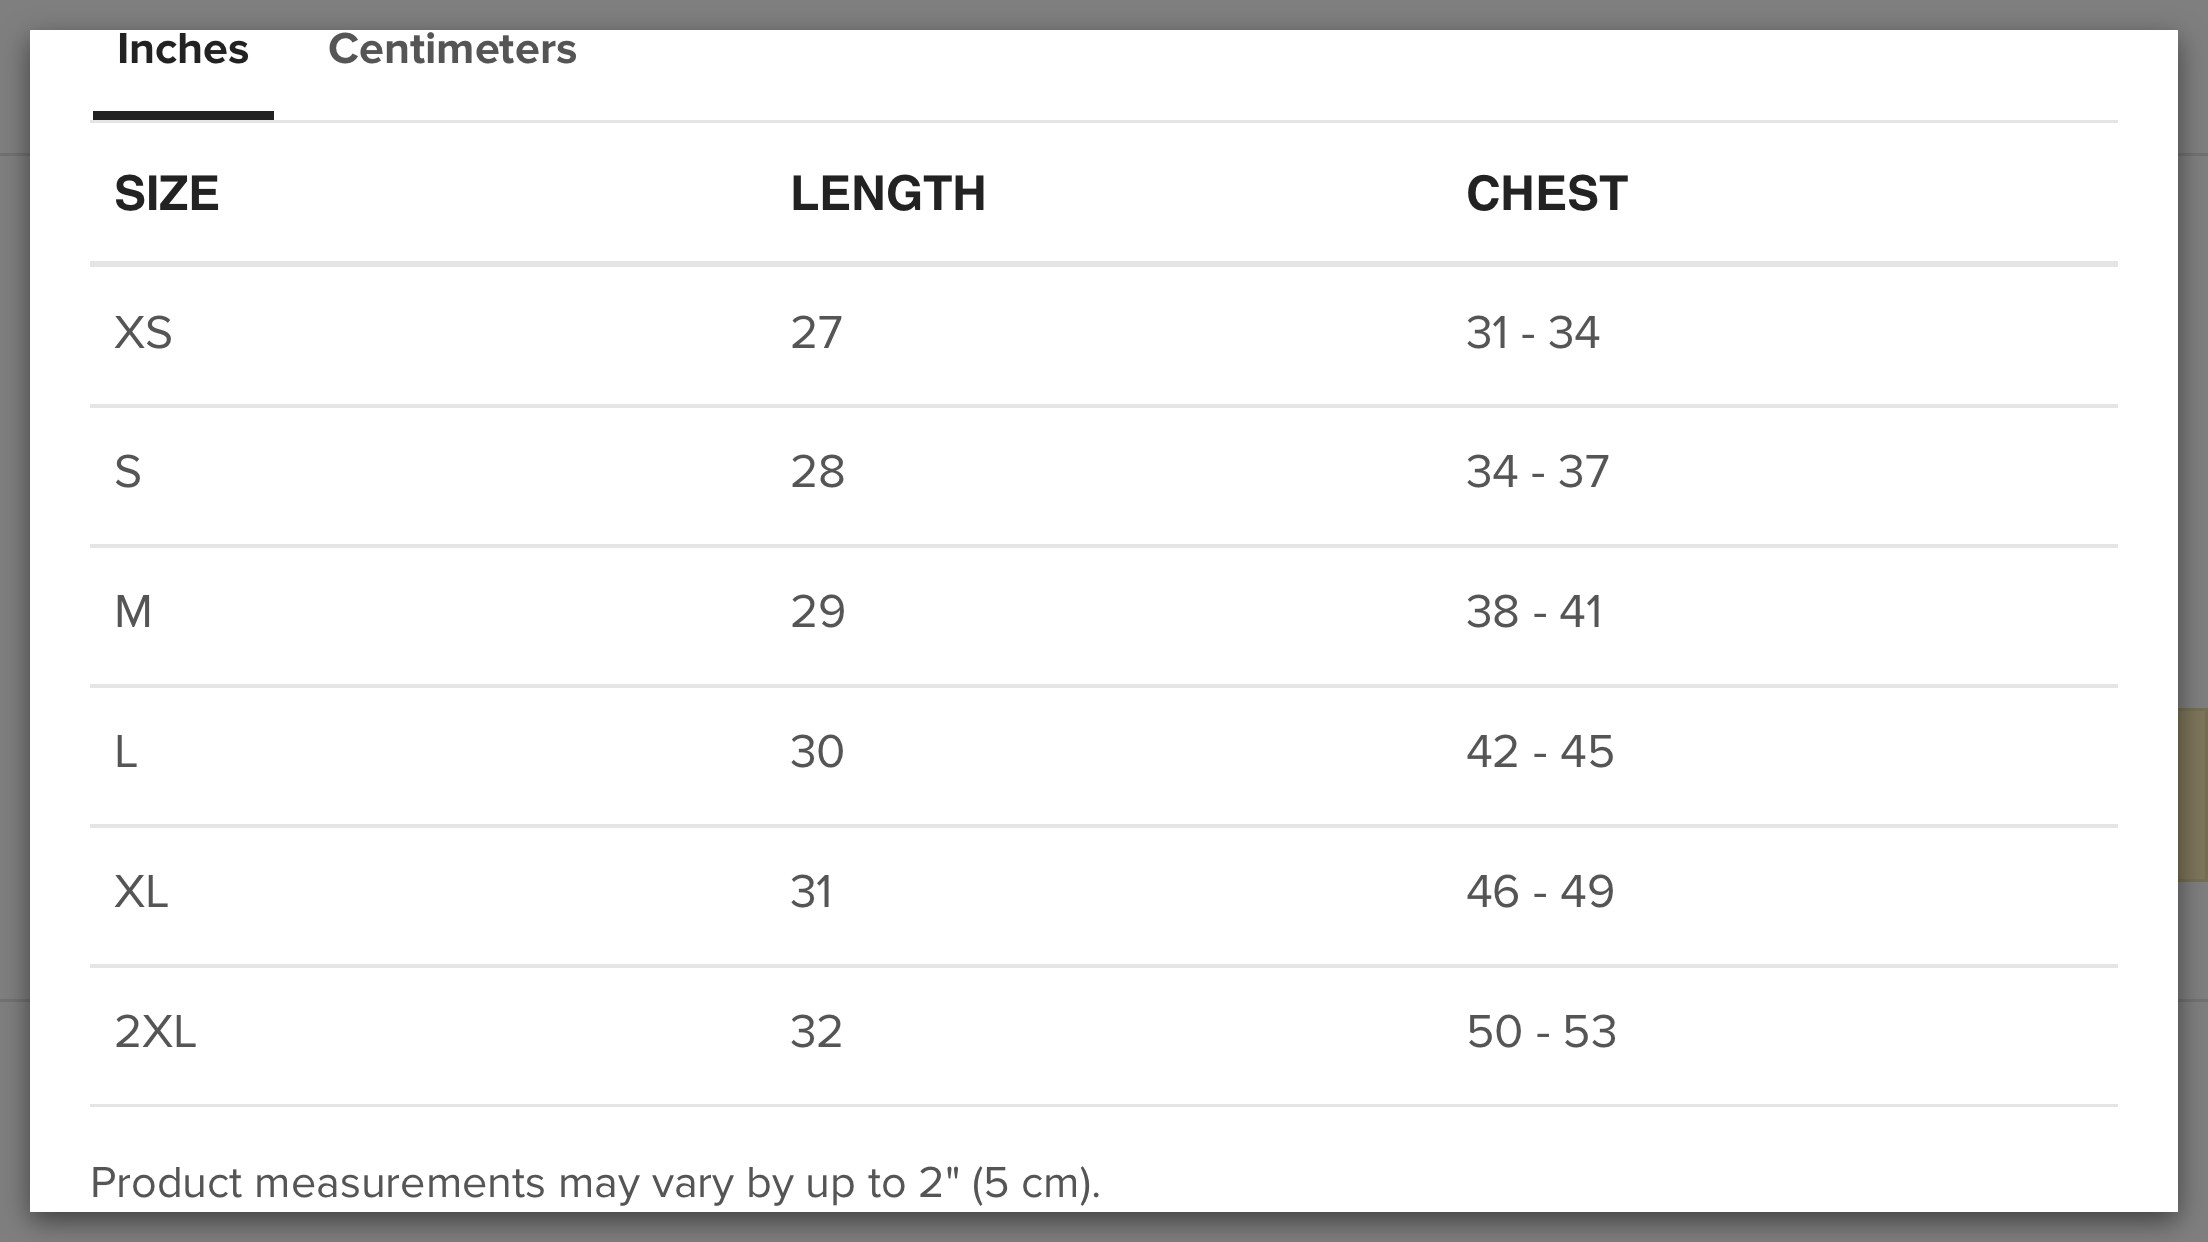Click the SIZE column header
This screenshot has height=1242, width=2208.
[x=166, y=193]
